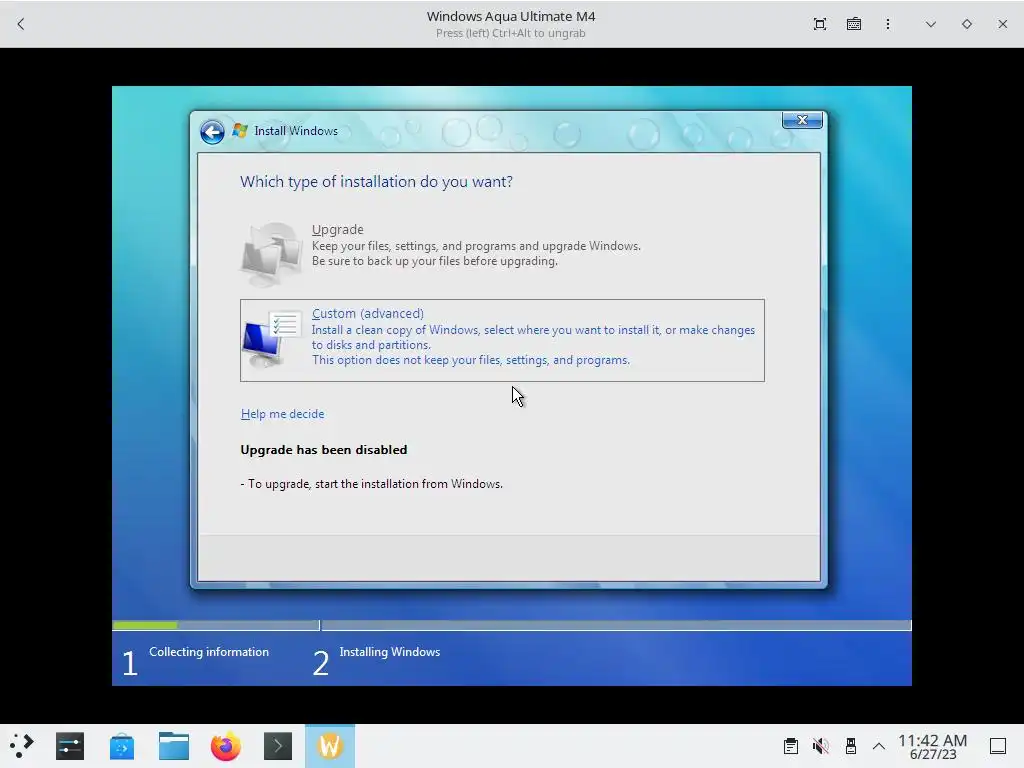
Task: Go back using the viewer's top-left chevron
Action: (21, 24)
